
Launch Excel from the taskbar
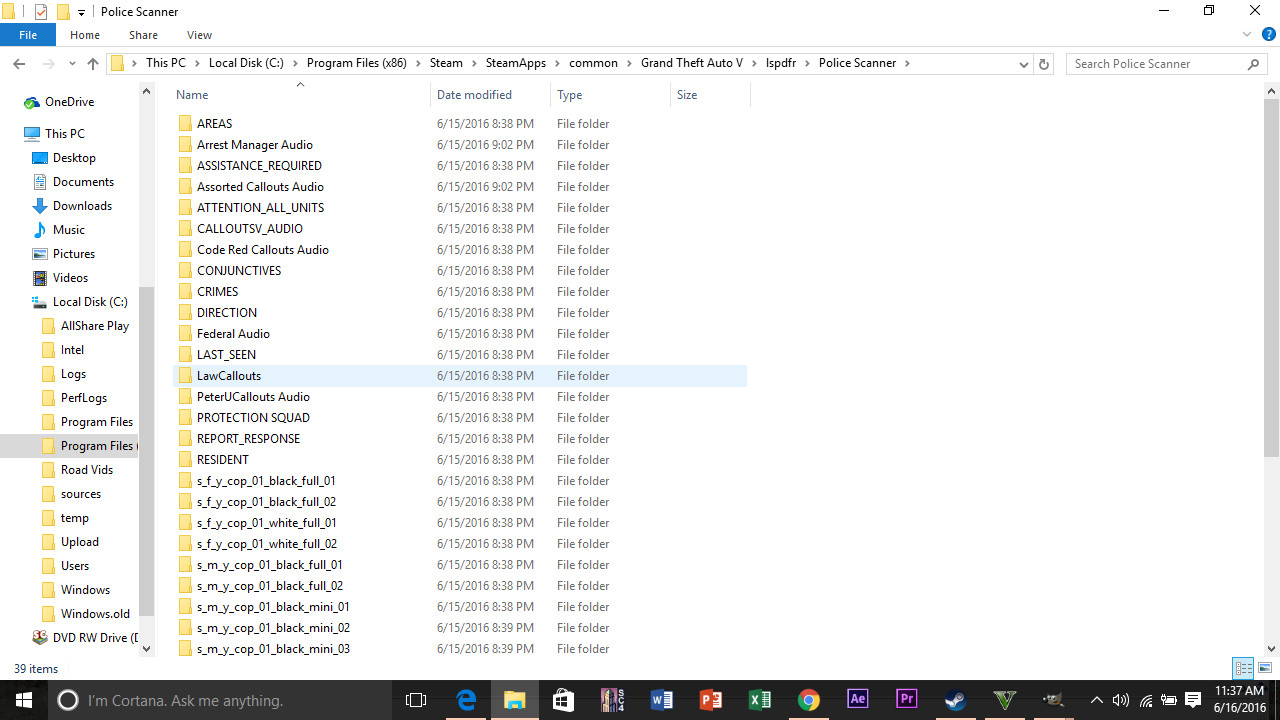(759, 700)
